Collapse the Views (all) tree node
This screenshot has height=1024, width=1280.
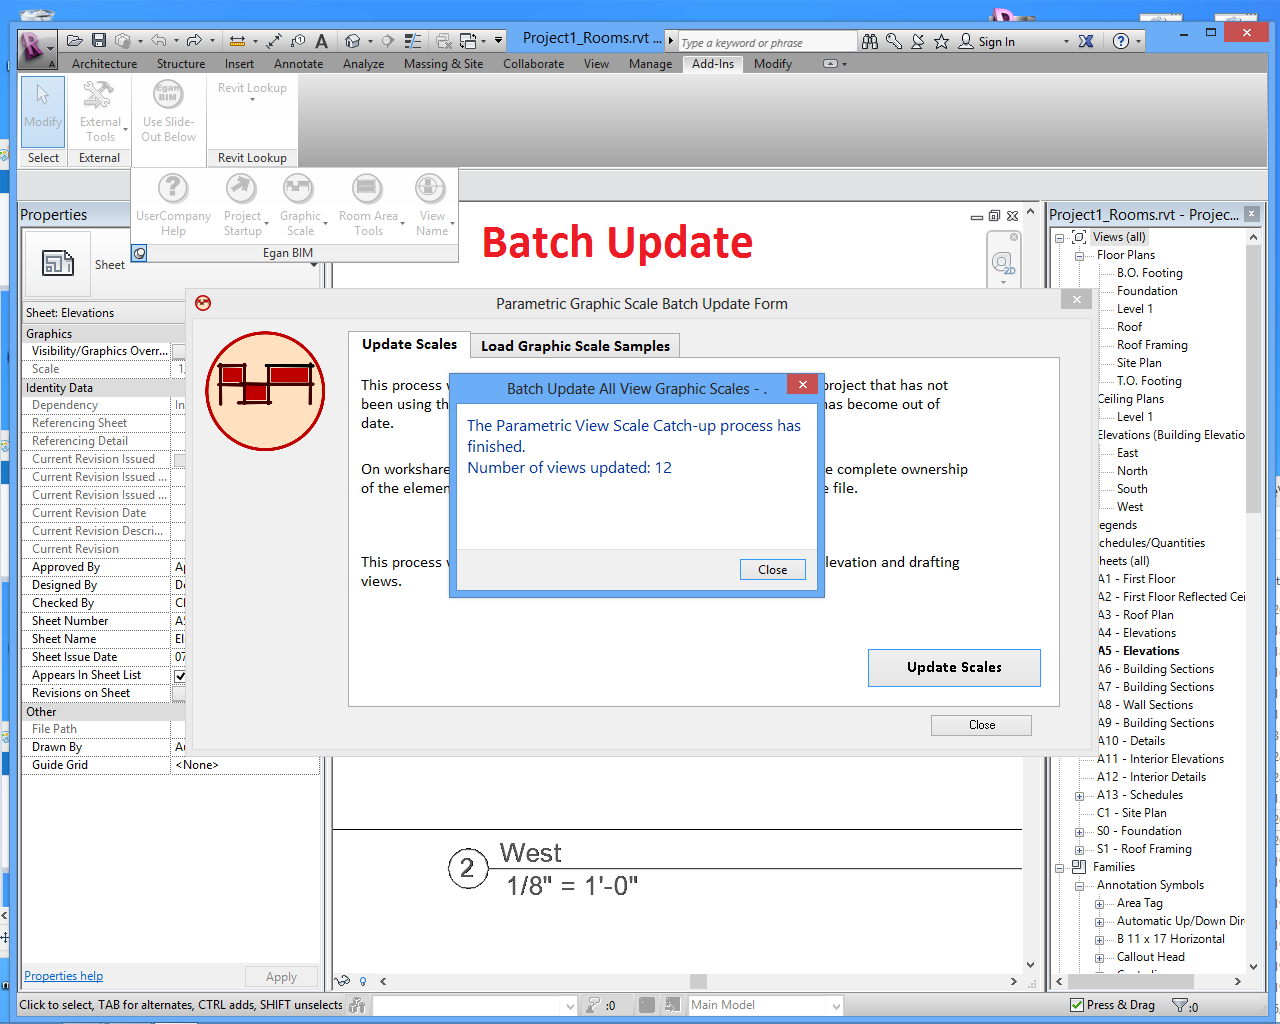(x=1059, y=238)
